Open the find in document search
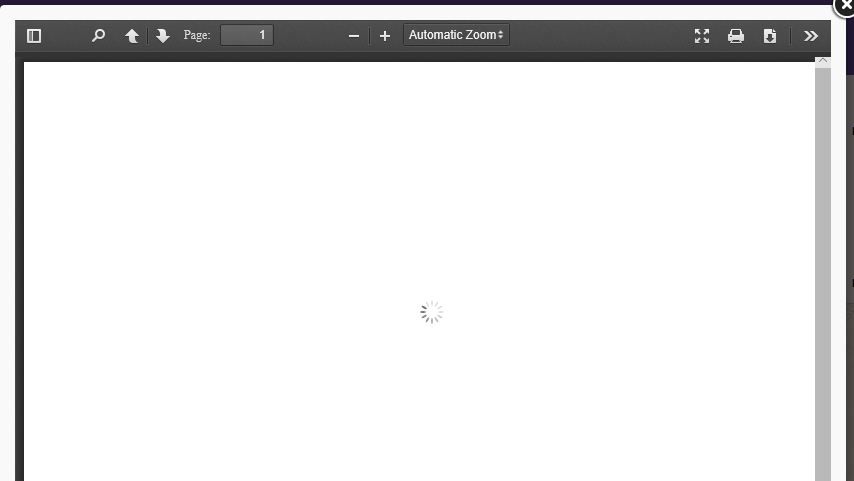The image size is (854, 481). tap(98, 36)
